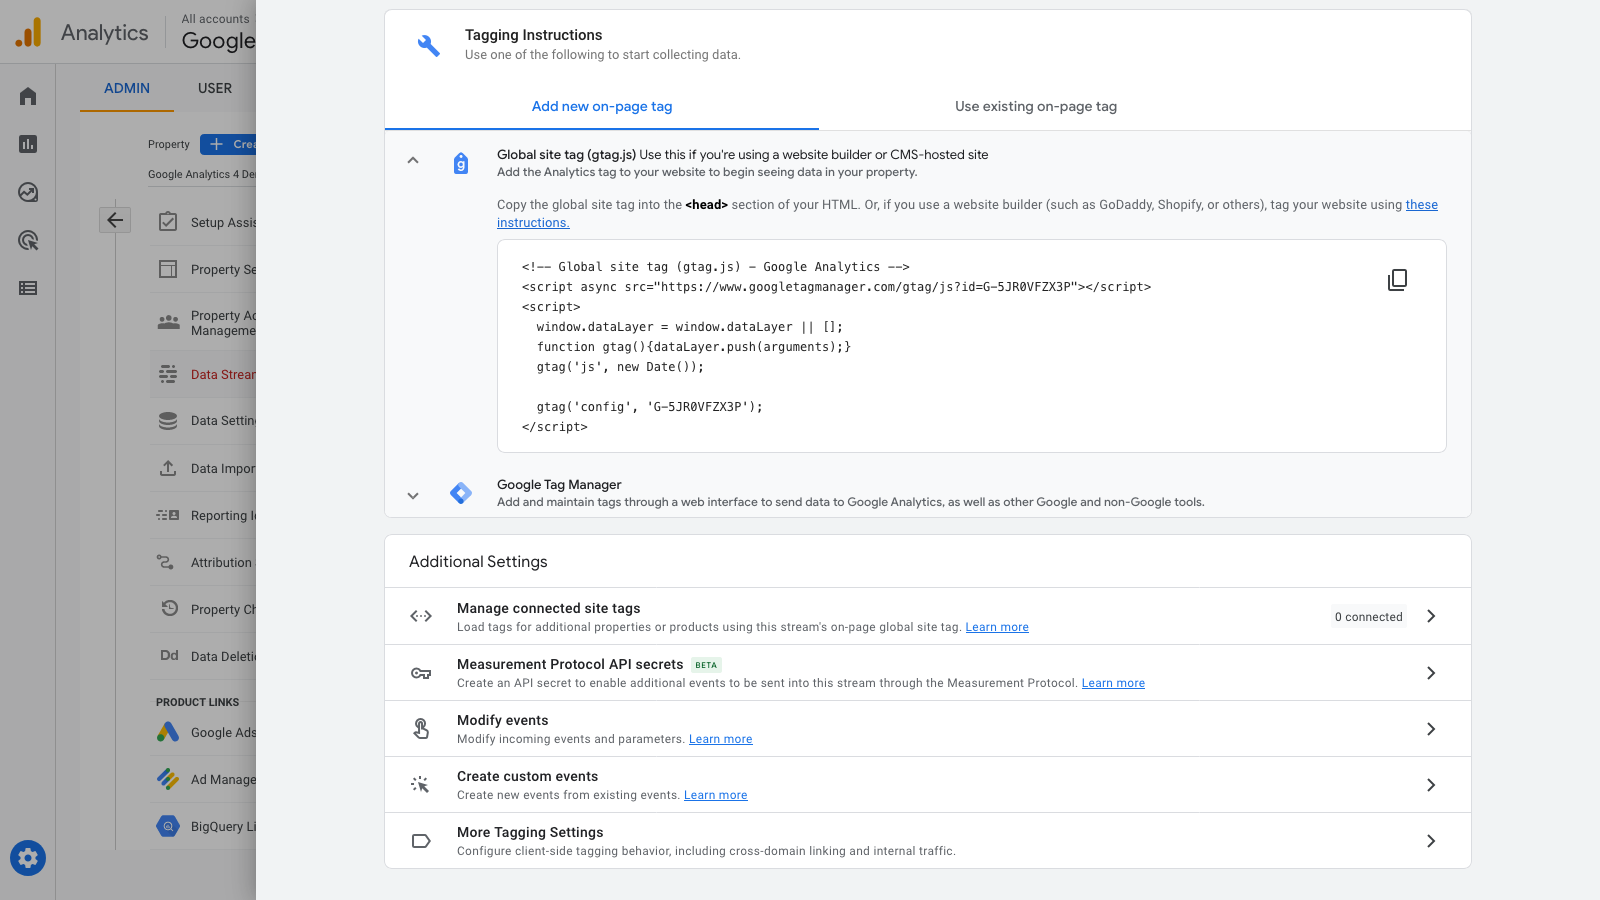Click the gtag.js tag icon
The width and height of the screenshot is (1600, 900).
461,163
